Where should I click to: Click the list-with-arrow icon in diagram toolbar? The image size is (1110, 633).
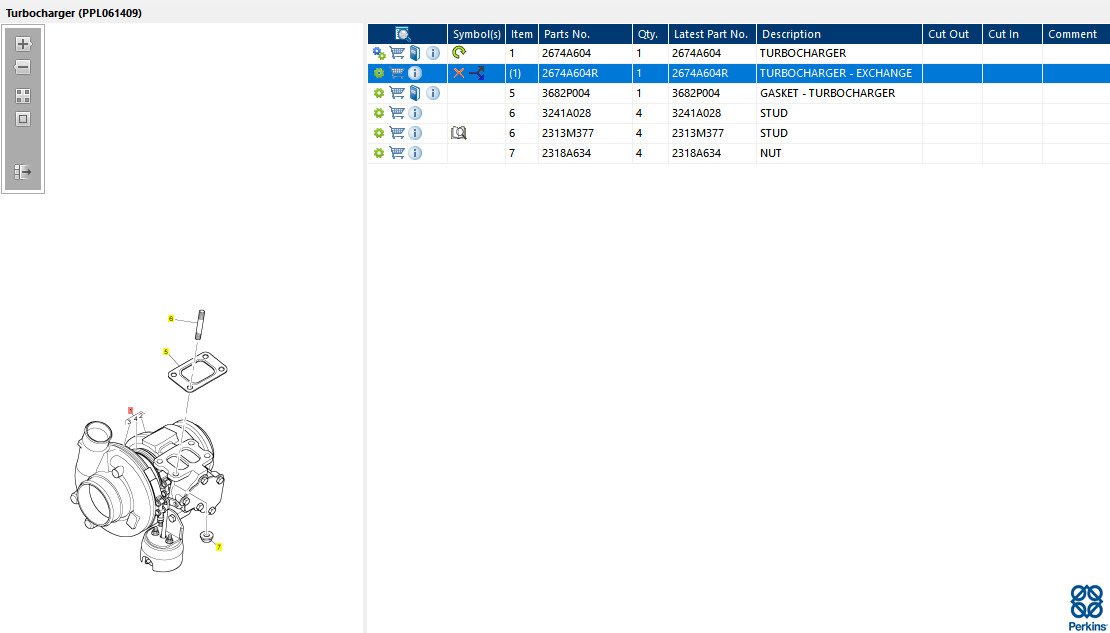click(23, 171)
